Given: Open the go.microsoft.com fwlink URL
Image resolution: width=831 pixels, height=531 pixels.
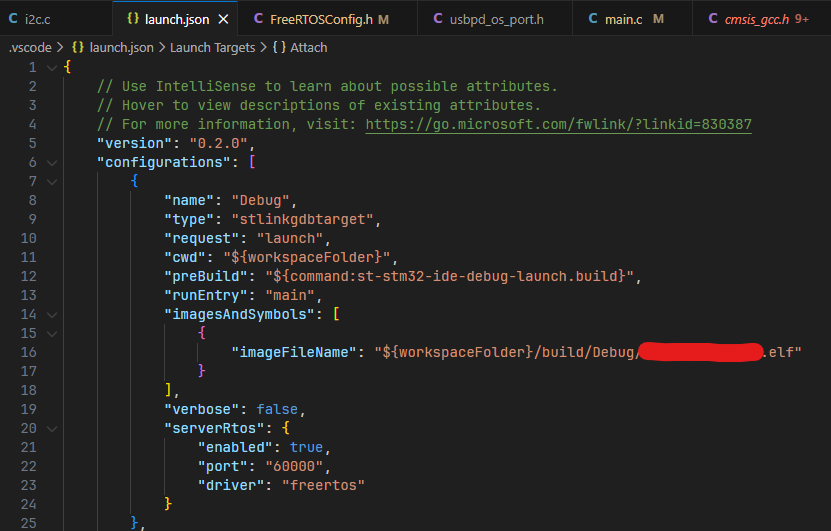Looking at the screenshot, I should (x=559, y=125).
